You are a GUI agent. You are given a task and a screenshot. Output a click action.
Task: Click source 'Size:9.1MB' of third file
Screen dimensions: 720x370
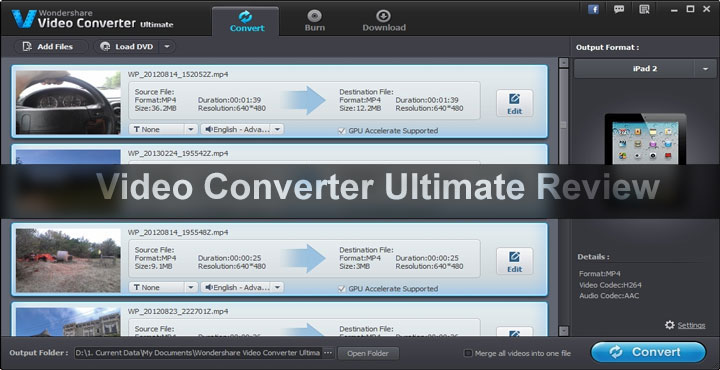(154, 267)
